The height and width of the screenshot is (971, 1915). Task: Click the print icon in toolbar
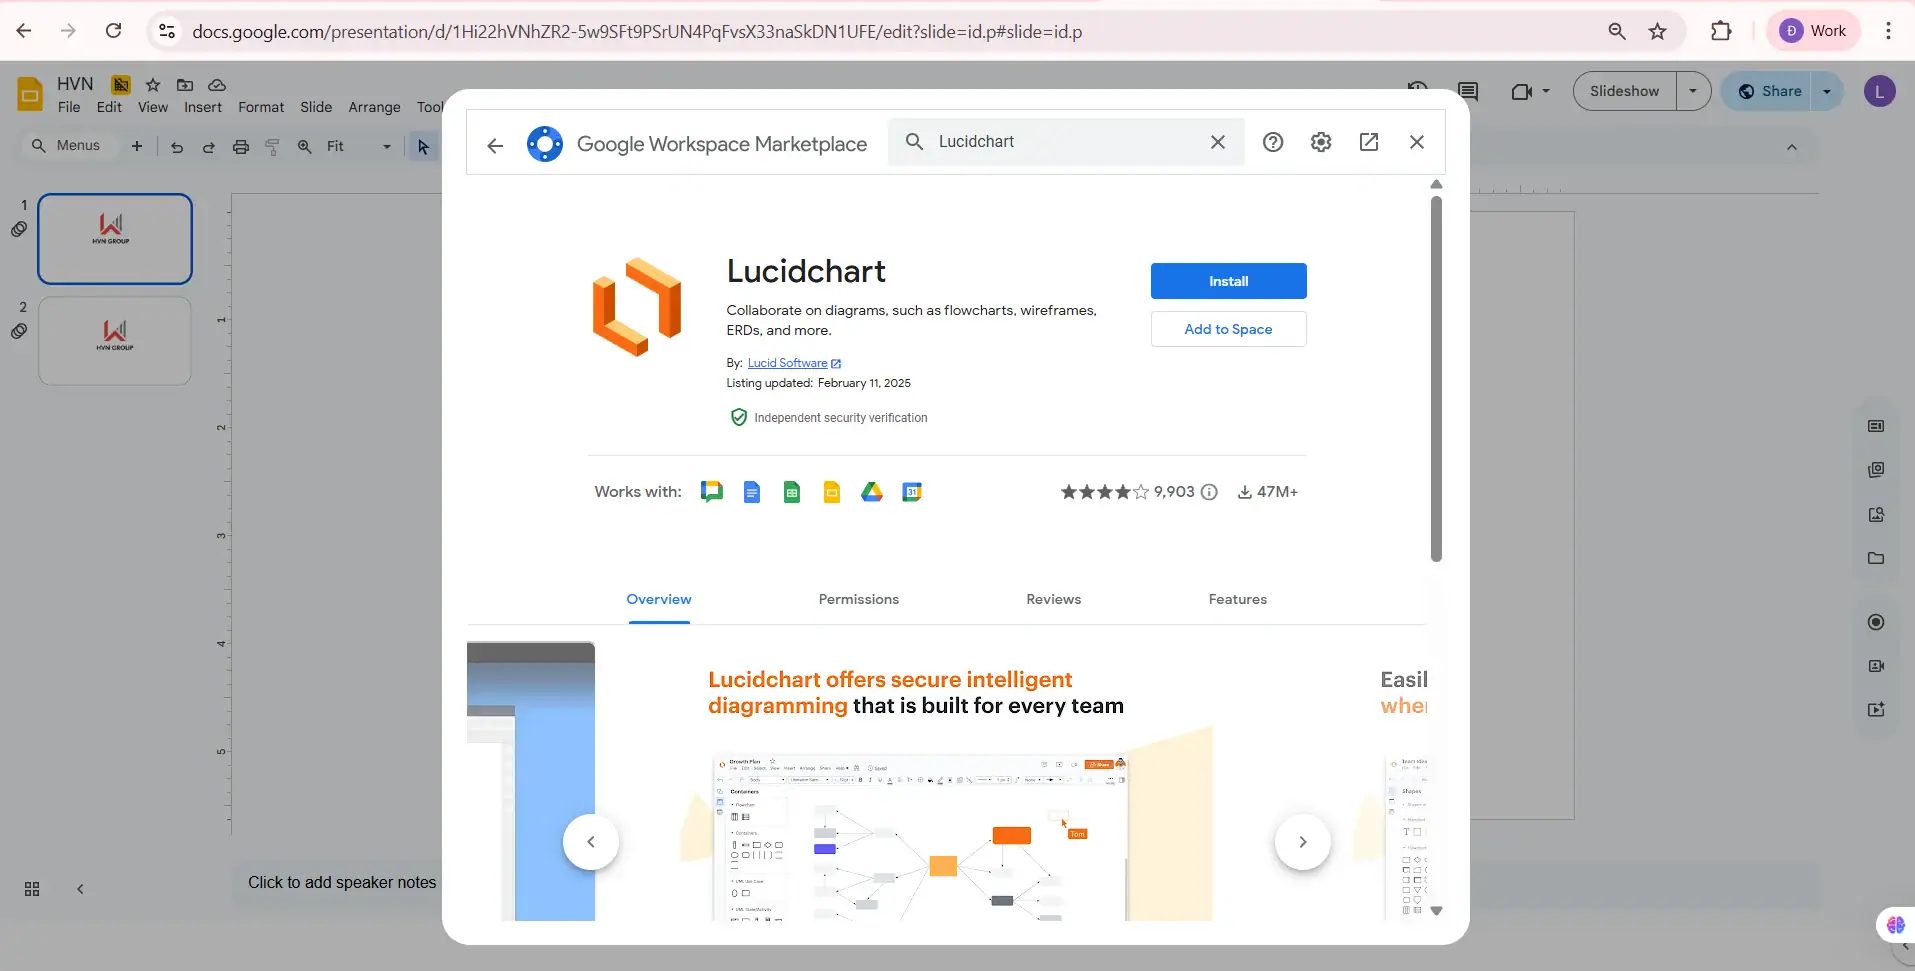tap(241, 147)
